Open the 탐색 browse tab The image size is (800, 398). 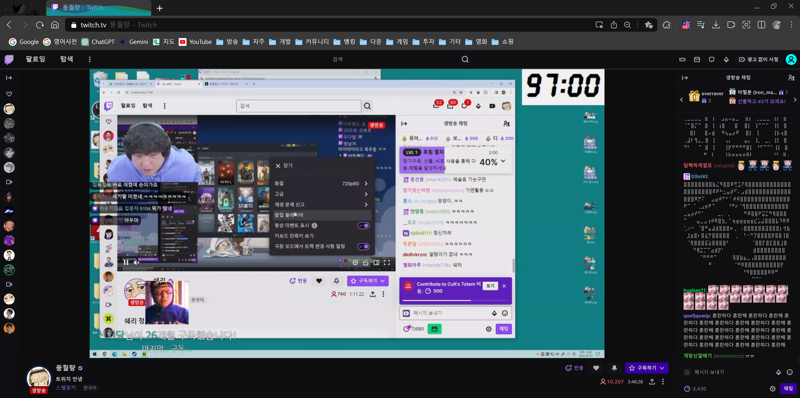click(x=67, y=59)
